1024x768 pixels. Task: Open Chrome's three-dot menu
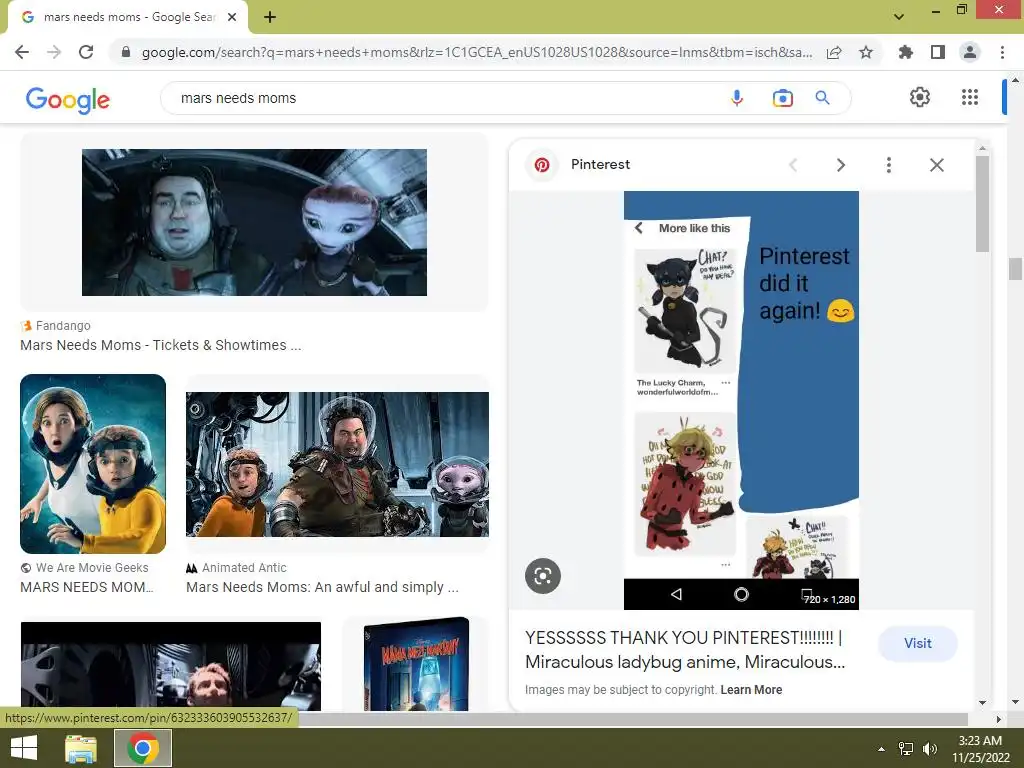coord(1002,52)
